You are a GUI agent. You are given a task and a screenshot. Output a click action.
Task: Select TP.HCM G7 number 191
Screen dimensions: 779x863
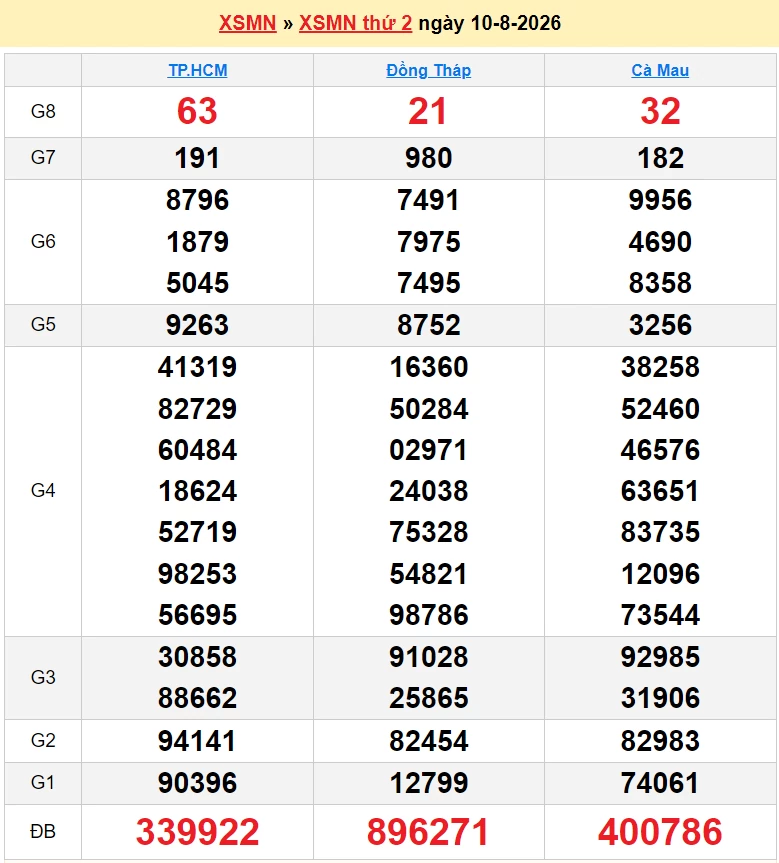197,158
